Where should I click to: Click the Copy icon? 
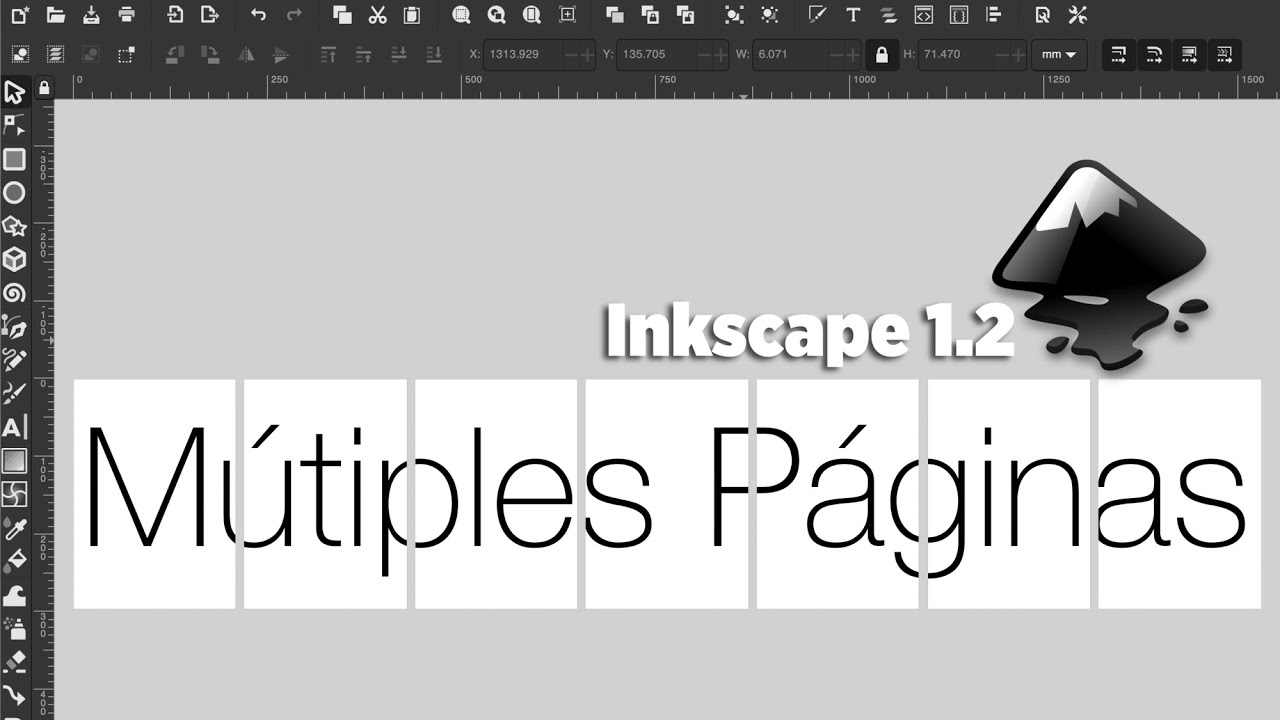(x=342, y=15)
